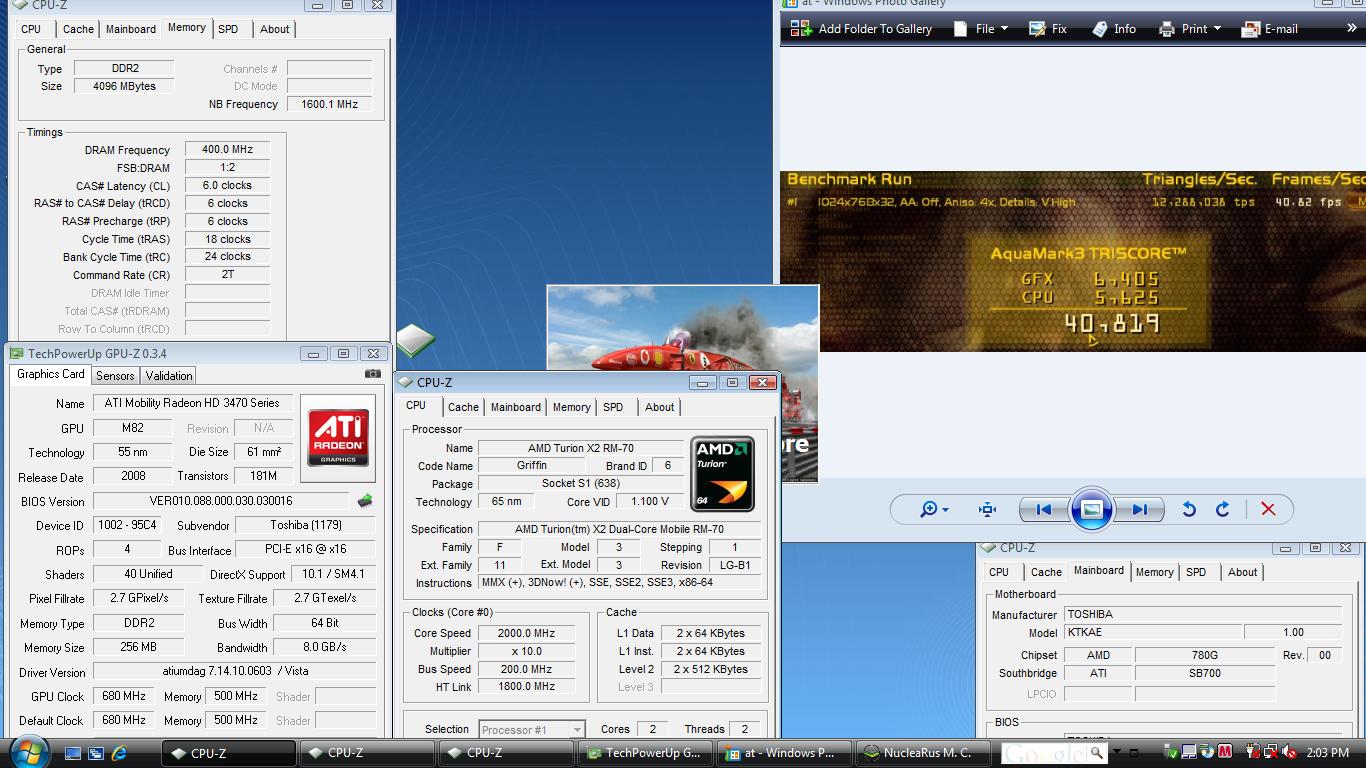Click AquaMark3 score 40,819
This screenshot has height=768, width=1366.
[x=1110, y=324]
